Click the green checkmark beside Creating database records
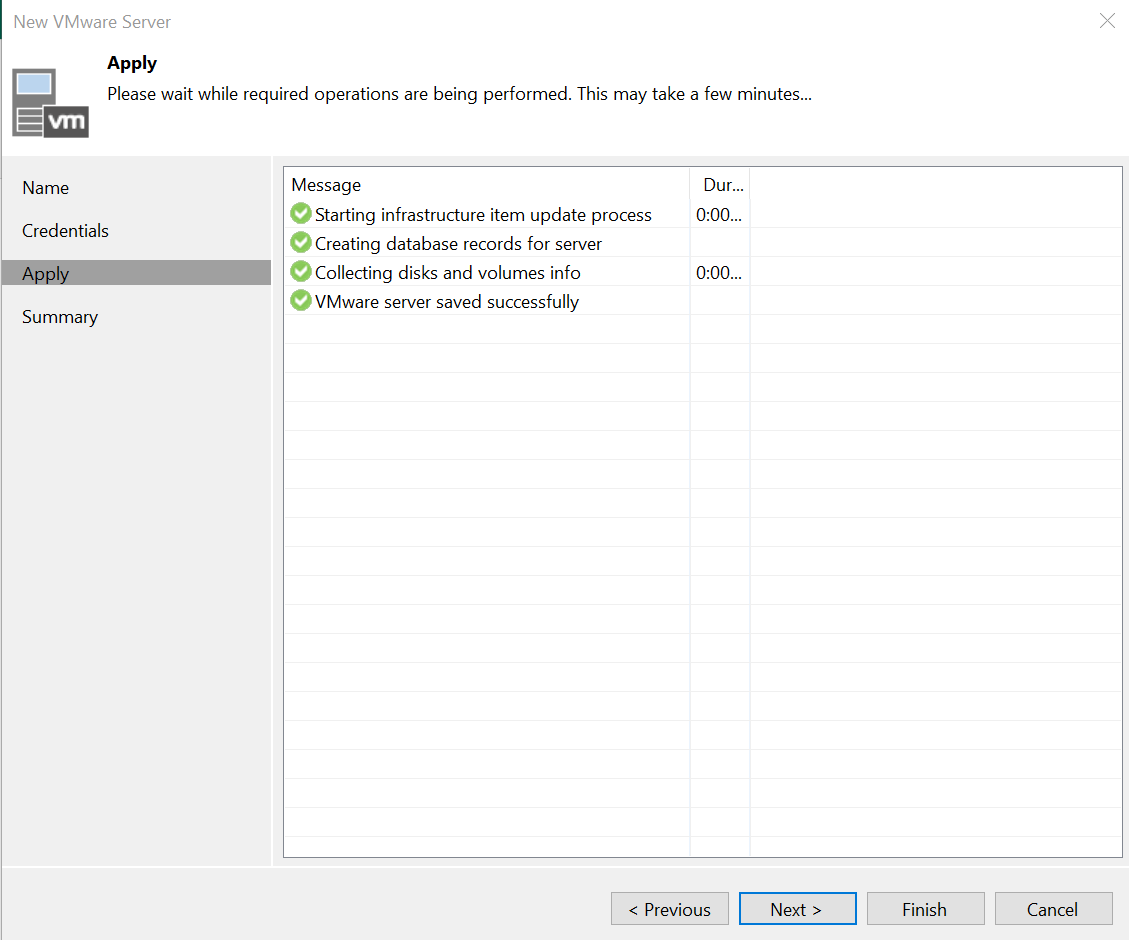Screen dimensions: 1129x940 301,243
